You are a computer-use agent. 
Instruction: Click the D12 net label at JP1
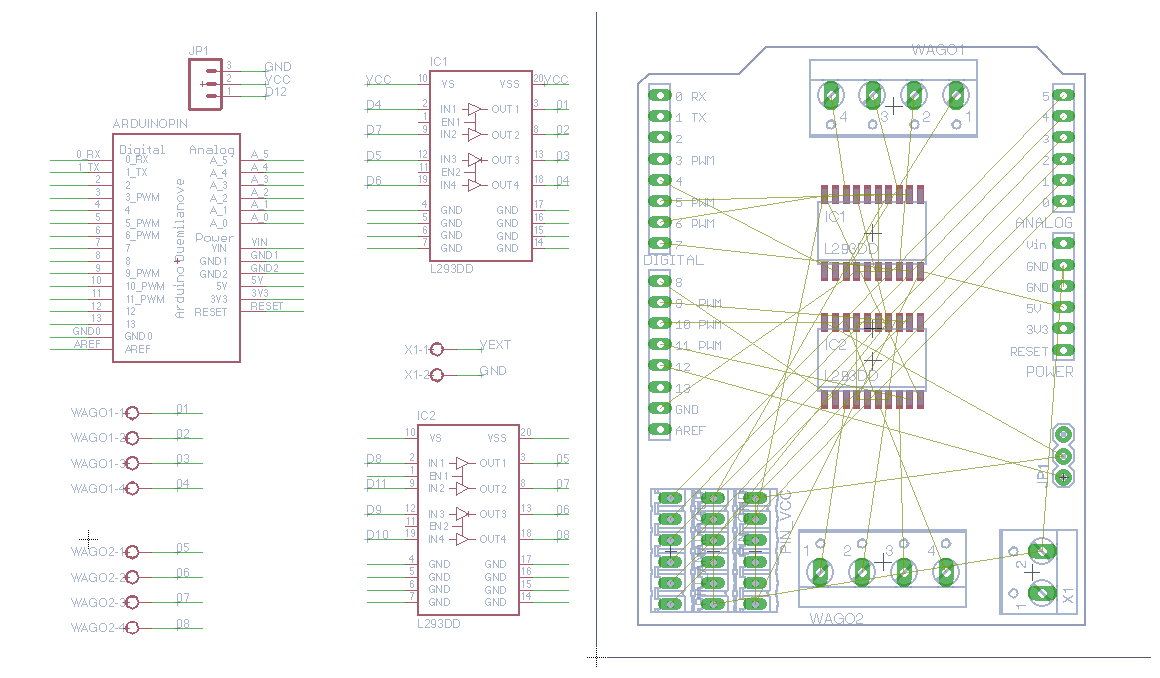(x=275, y=92)
